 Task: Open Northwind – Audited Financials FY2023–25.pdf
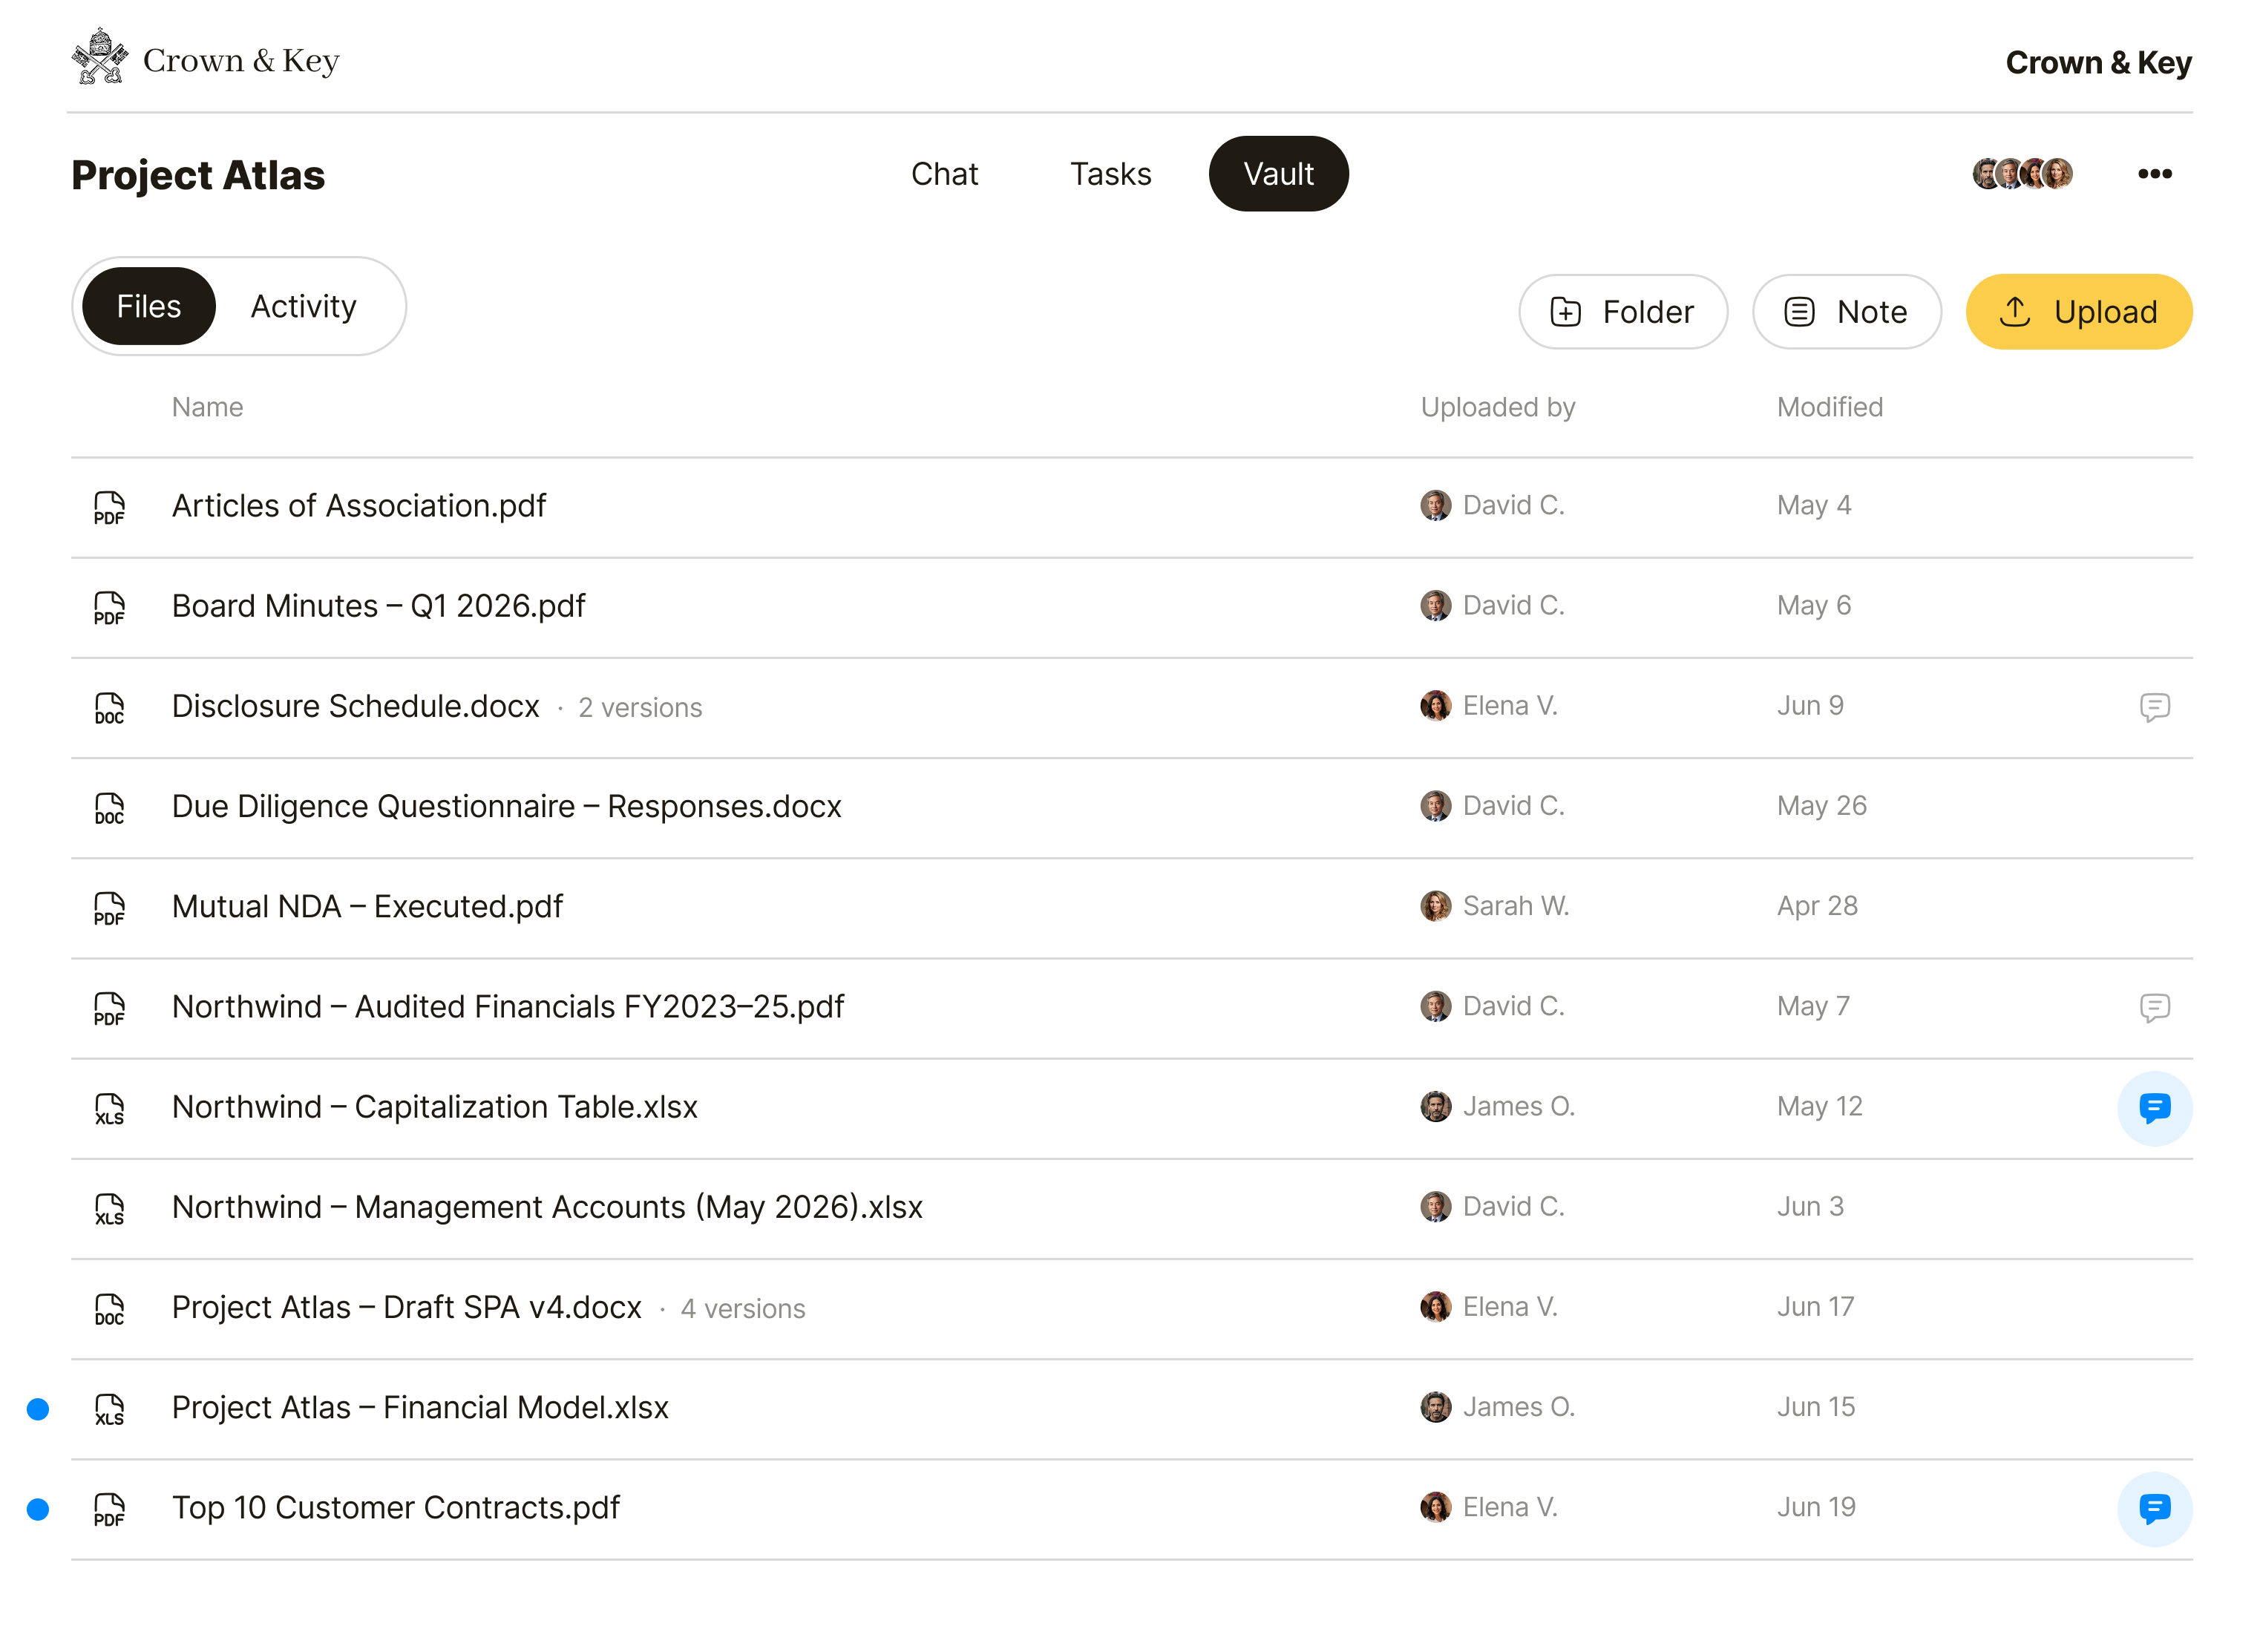(507, 1006)
